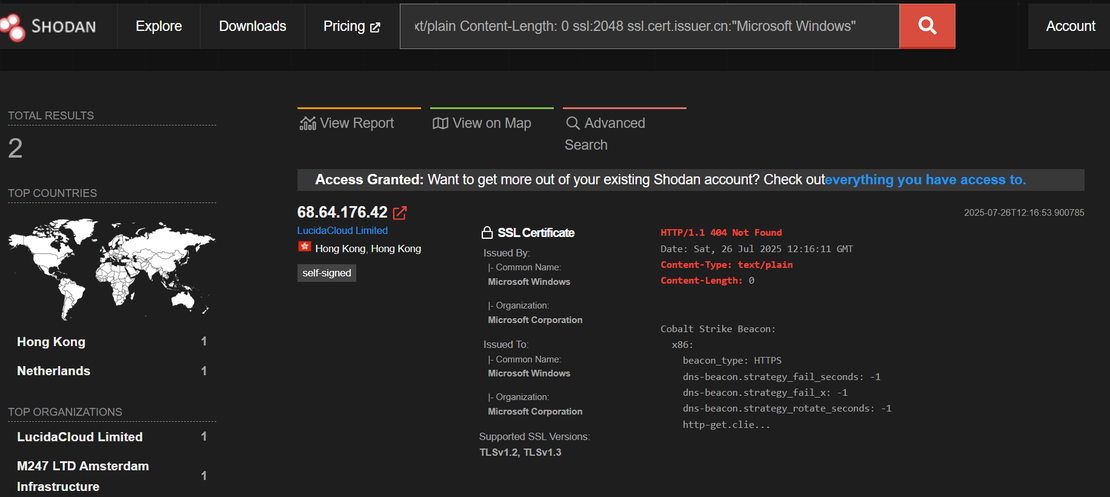
Task: Click the View on Map icon
Action: pyautogui.click(x=440, y=123)
